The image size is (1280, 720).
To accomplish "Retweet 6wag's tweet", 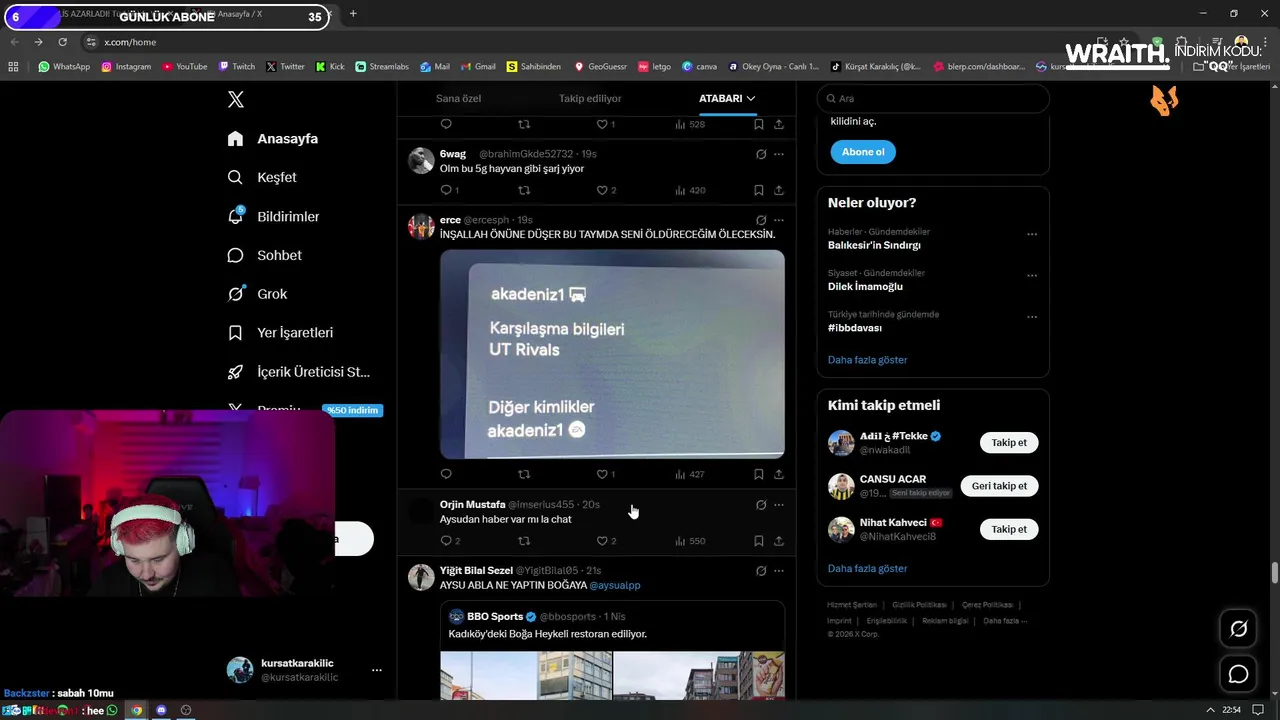I will [524, 190].
